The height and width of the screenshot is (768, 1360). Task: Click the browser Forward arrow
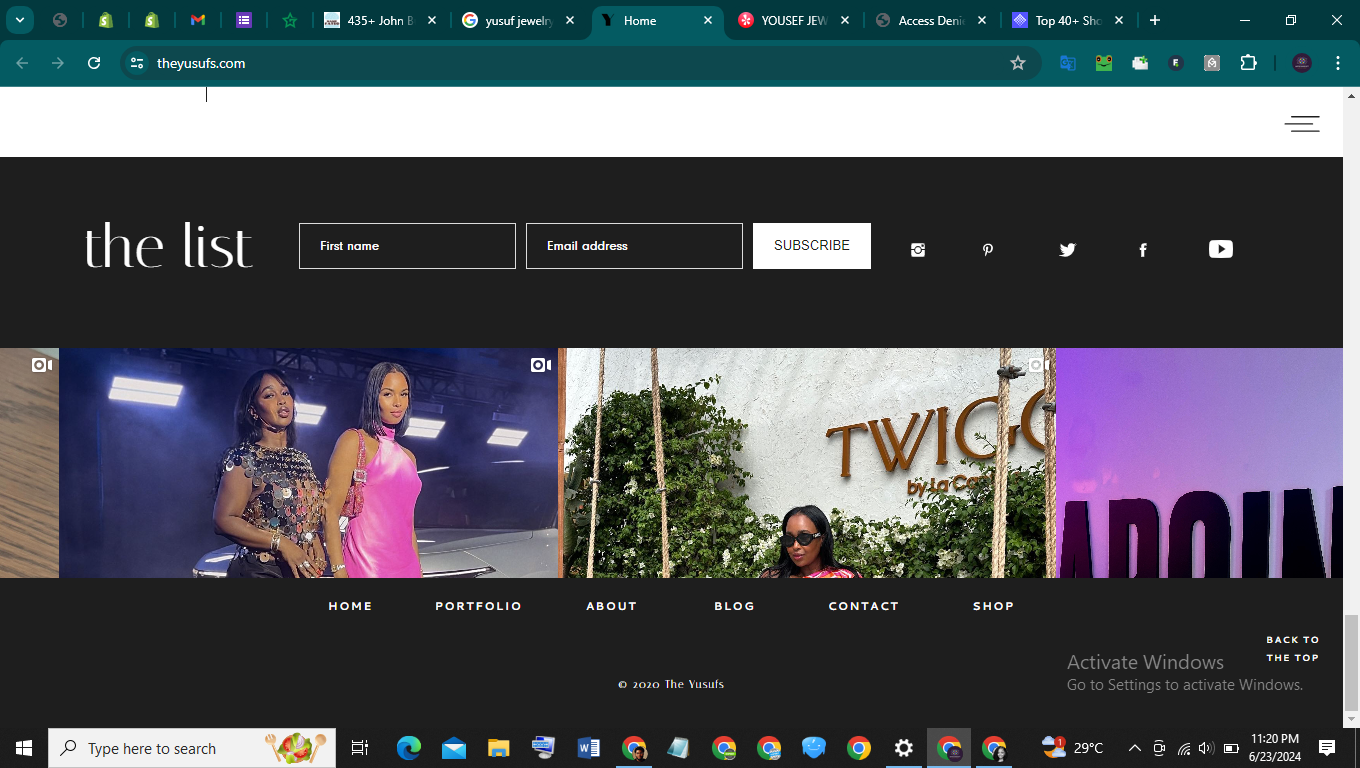[x=58, y=63]
